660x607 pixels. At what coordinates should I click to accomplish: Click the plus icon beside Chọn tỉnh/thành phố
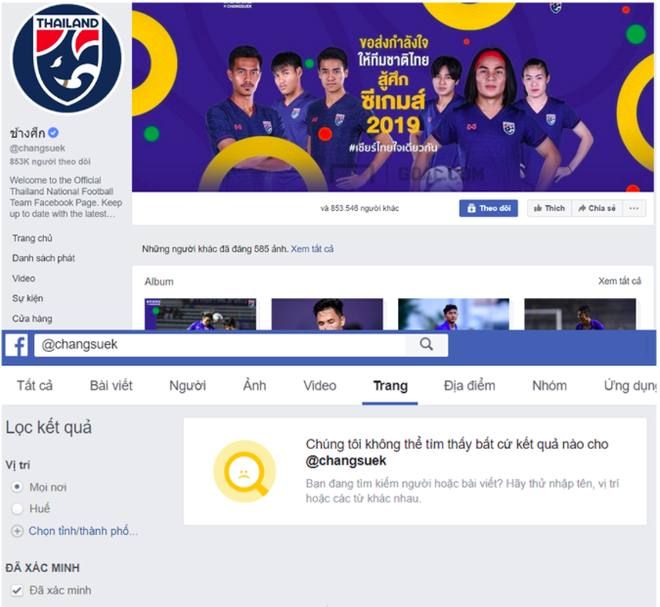coord(17,531)
